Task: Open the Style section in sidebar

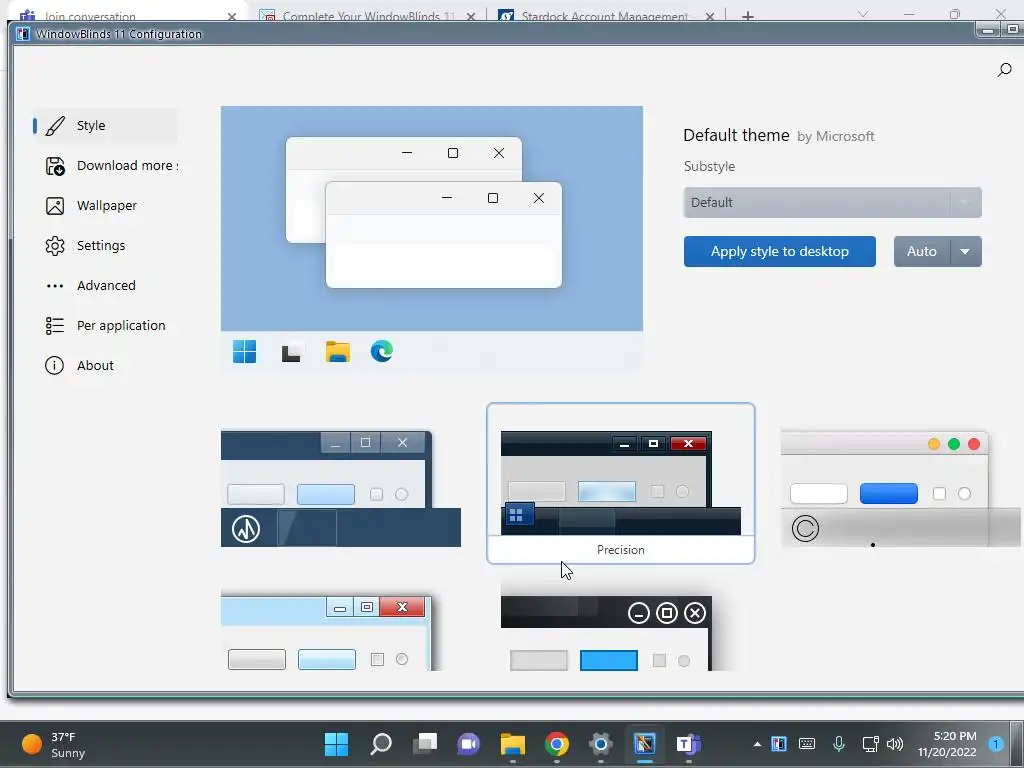Action: [106, 125]
